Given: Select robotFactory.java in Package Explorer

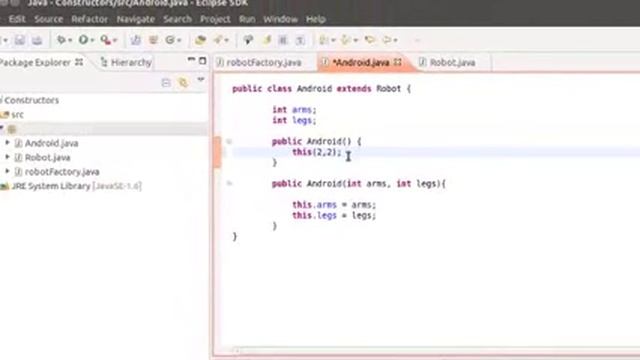Looking at the screenshot, I should pyautogui.click(x=62, y=172).
